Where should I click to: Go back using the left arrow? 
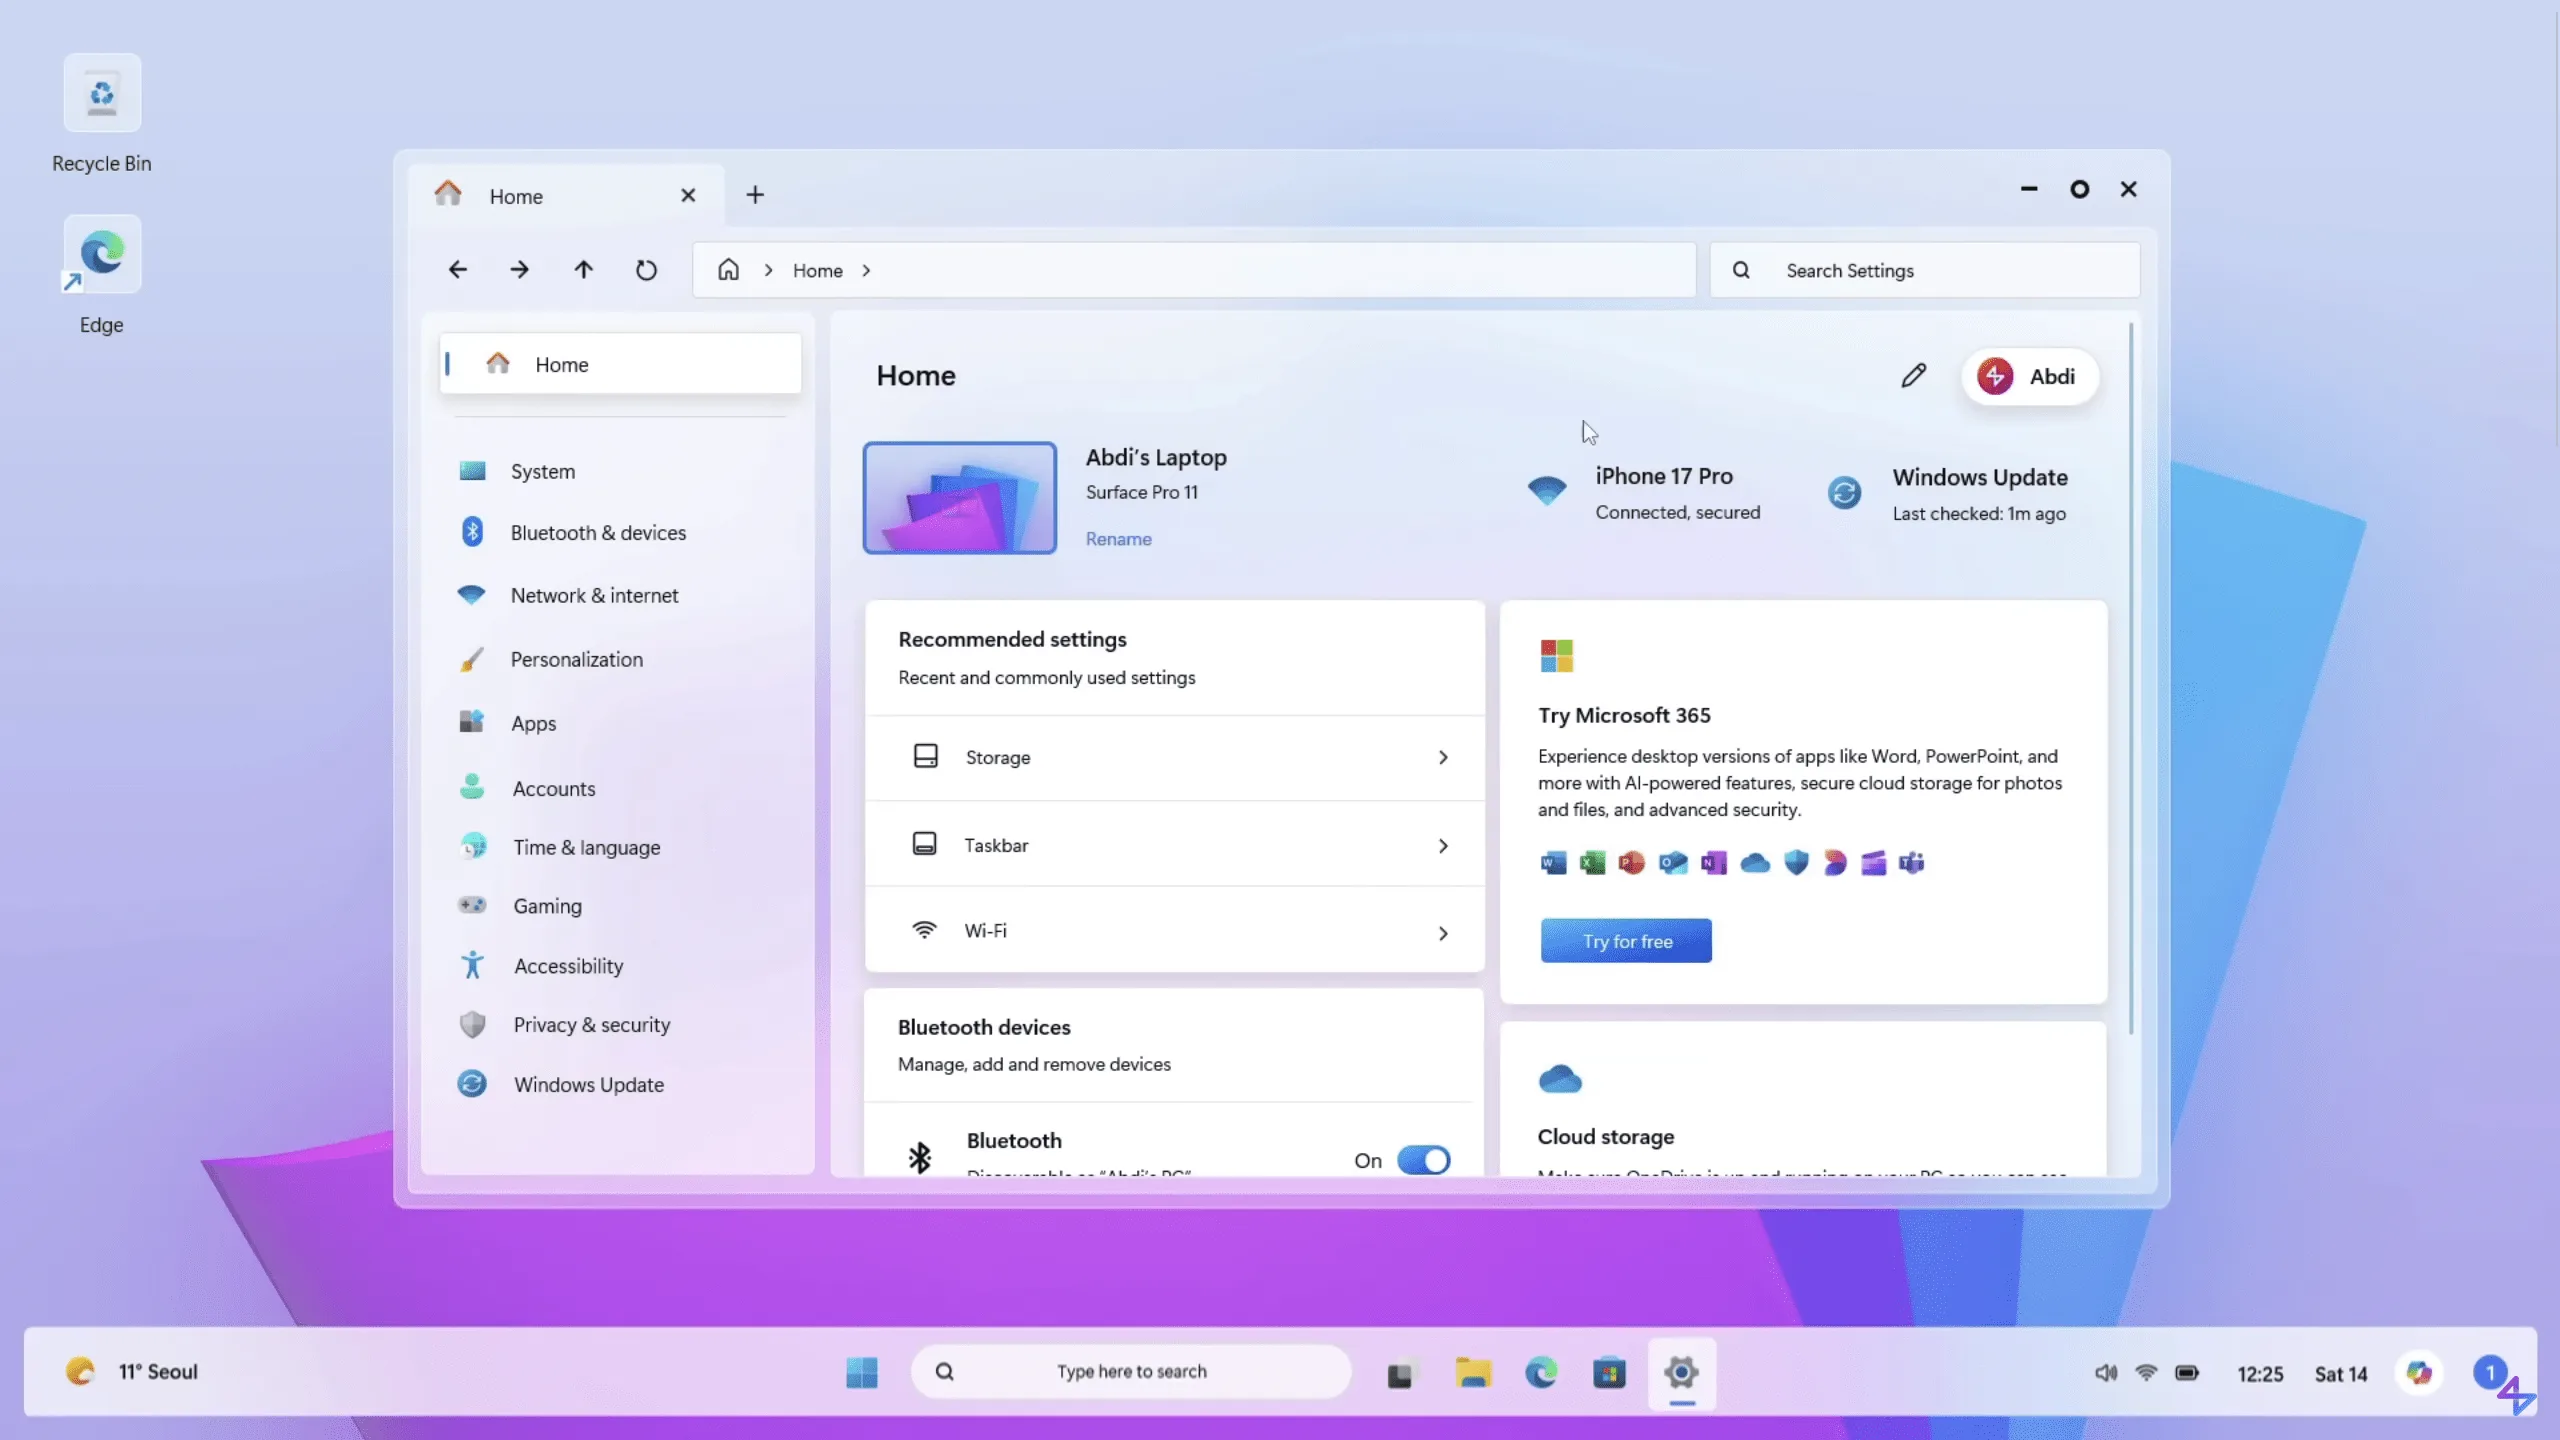[x=457, y=270]
